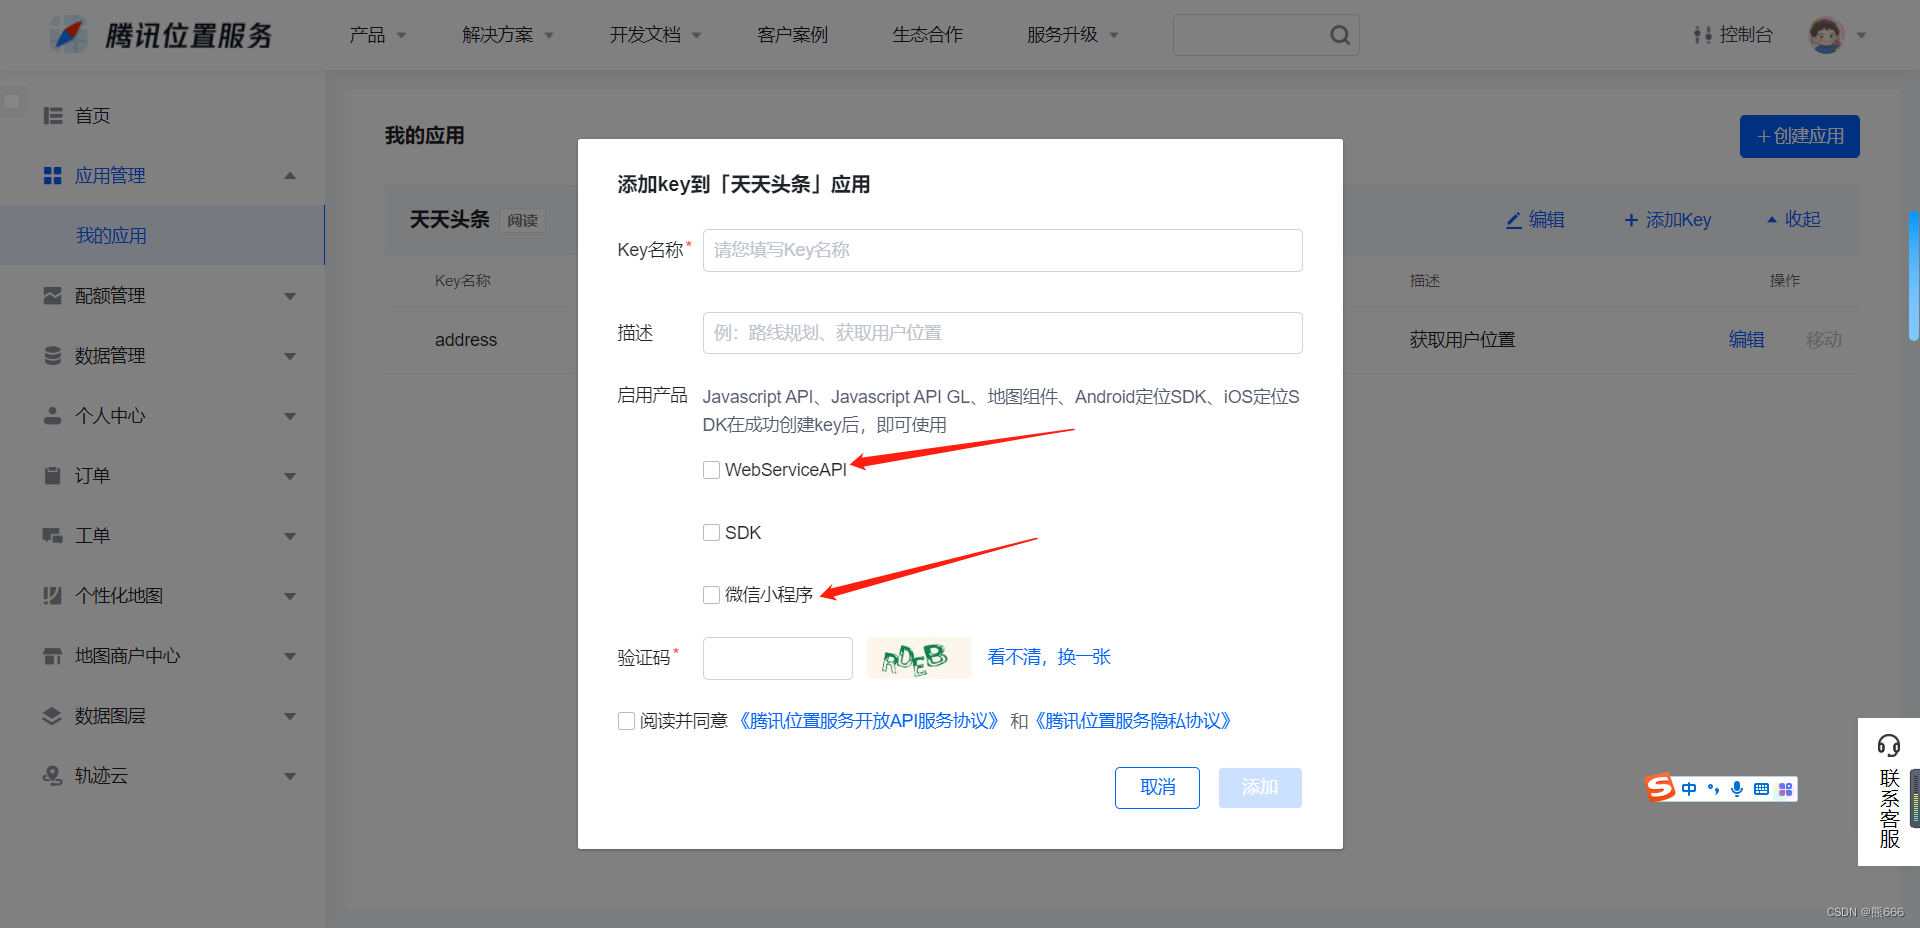
Task: Expand the 地图商户中心 sidebar arrow
Action: coord(290,656)
